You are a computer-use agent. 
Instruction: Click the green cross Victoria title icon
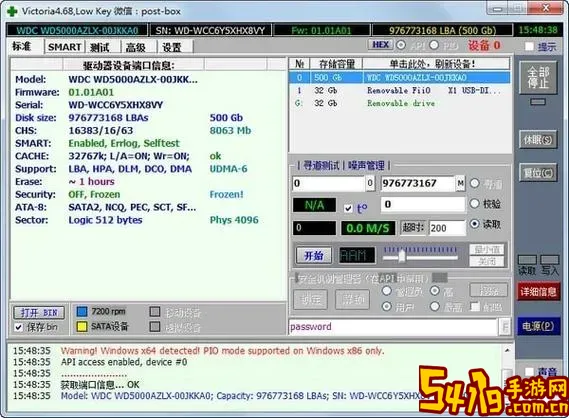tap(12, 11)
